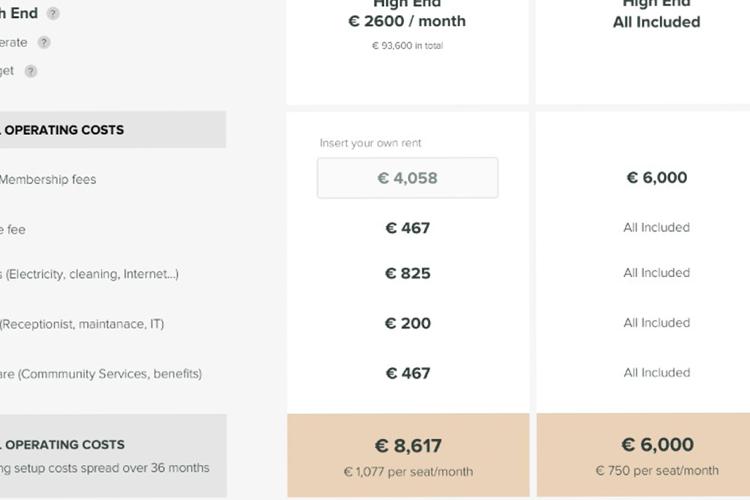Pick the Budget option
This screenshot has height=500, width=750.
(x=7, y=71)
